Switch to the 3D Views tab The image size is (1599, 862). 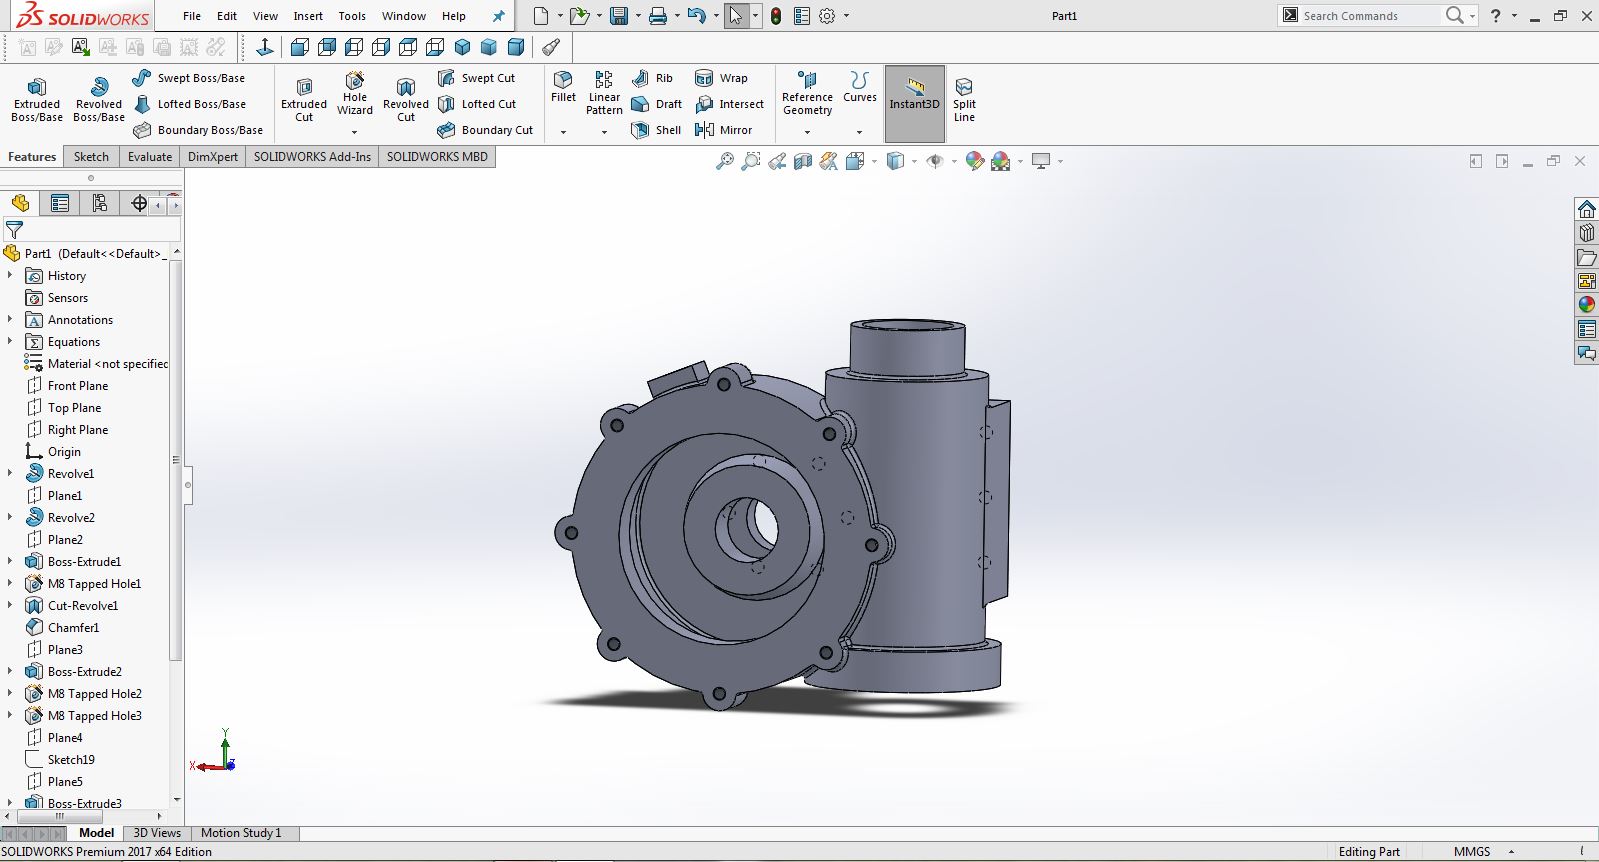click(x=157, y=833)
